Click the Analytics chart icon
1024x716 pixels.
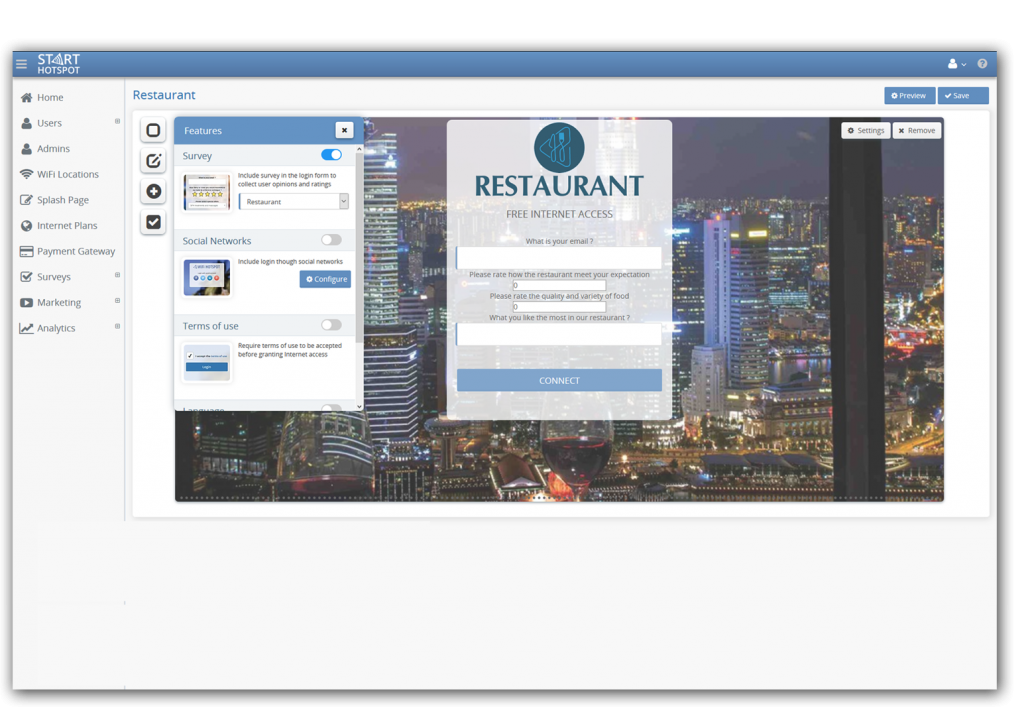[x=26, y=328]
